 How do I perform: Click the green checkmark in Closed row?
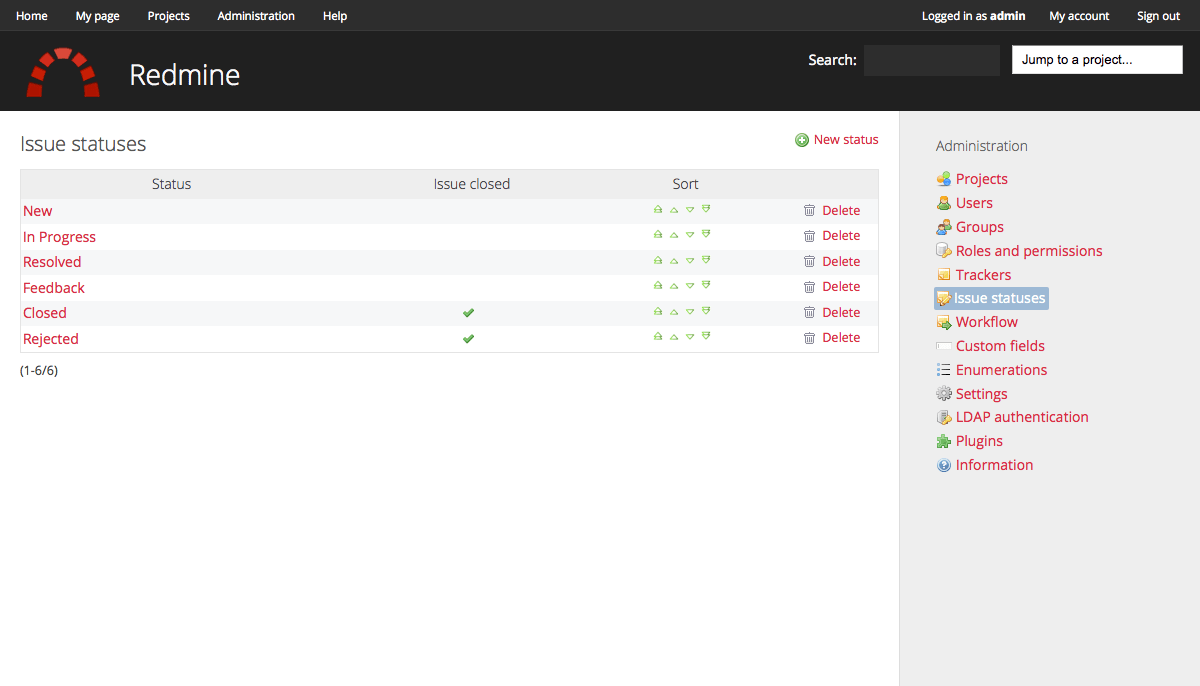click(x=468, y=313)
